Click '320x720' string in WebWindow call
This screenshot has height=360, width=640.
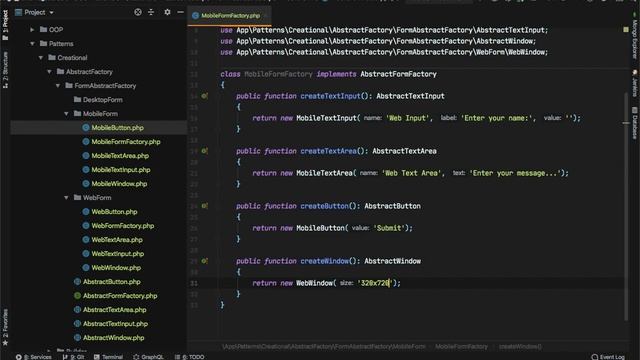[375, 283]
